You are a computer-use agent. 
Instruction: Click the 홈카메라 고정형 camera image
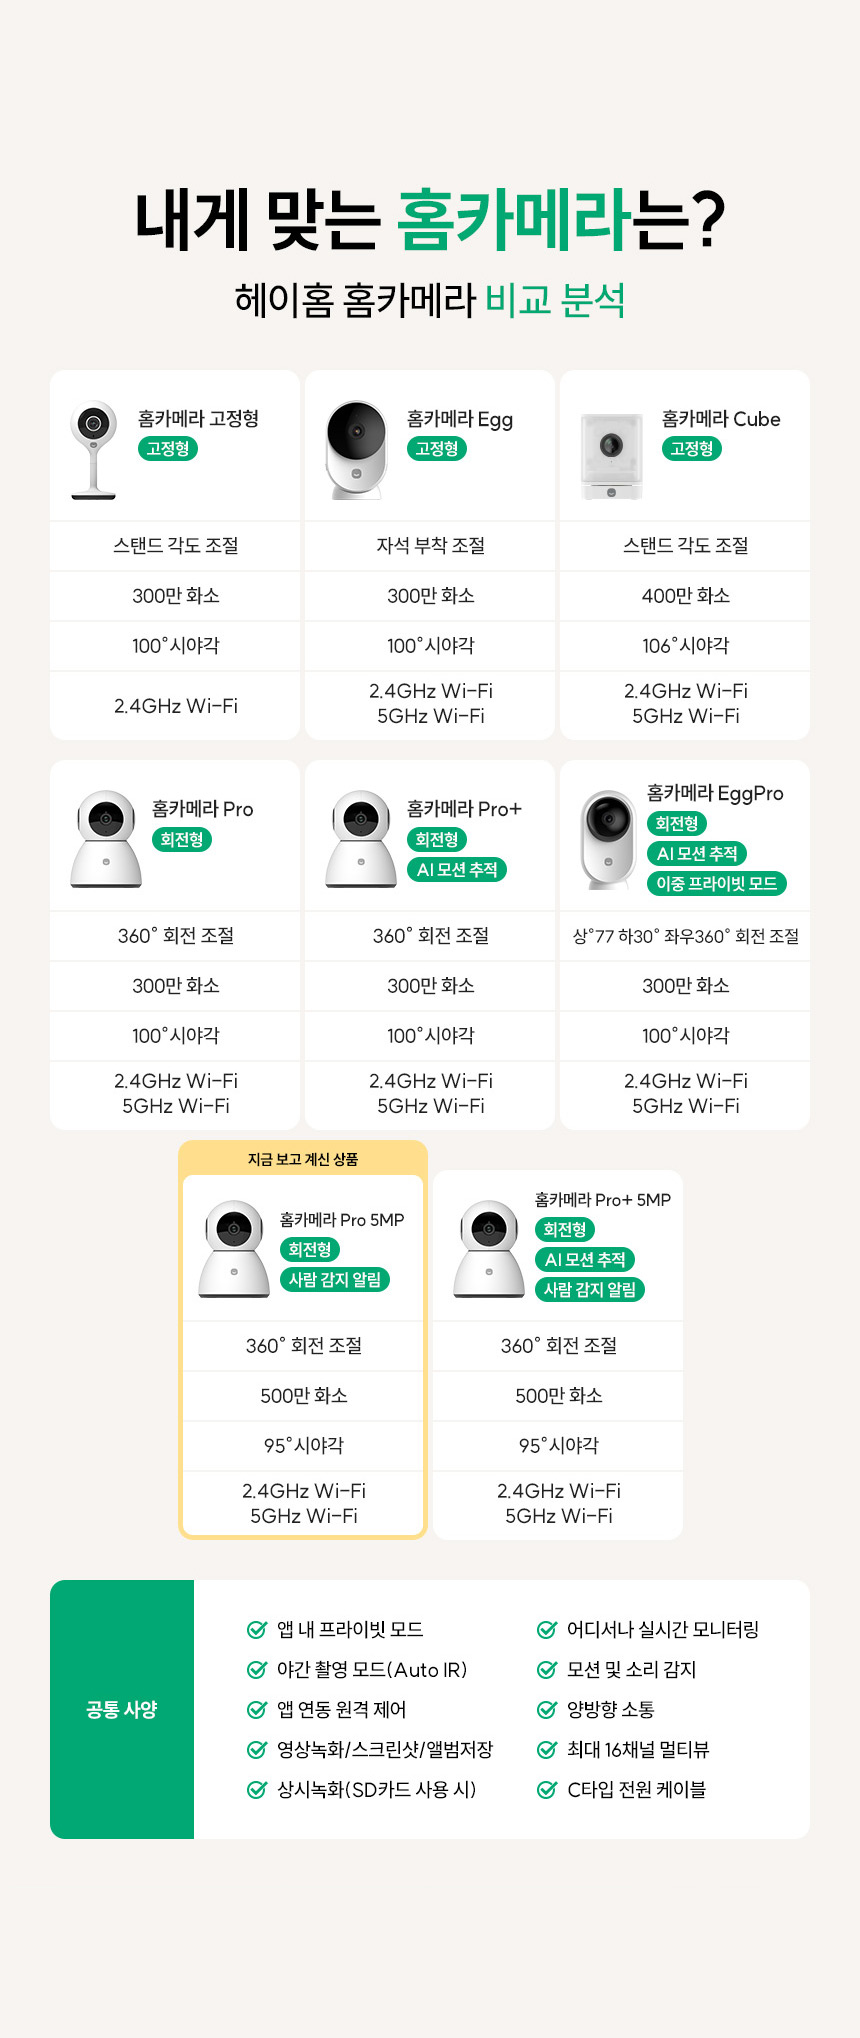tap(93, 449)
